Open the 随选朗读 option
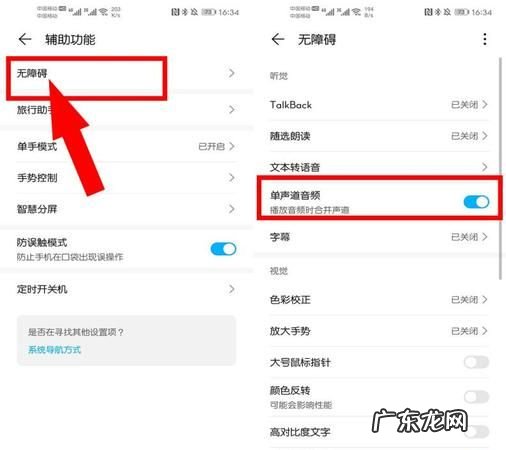The width and height of the screenshot is (506, 450). 379,136
